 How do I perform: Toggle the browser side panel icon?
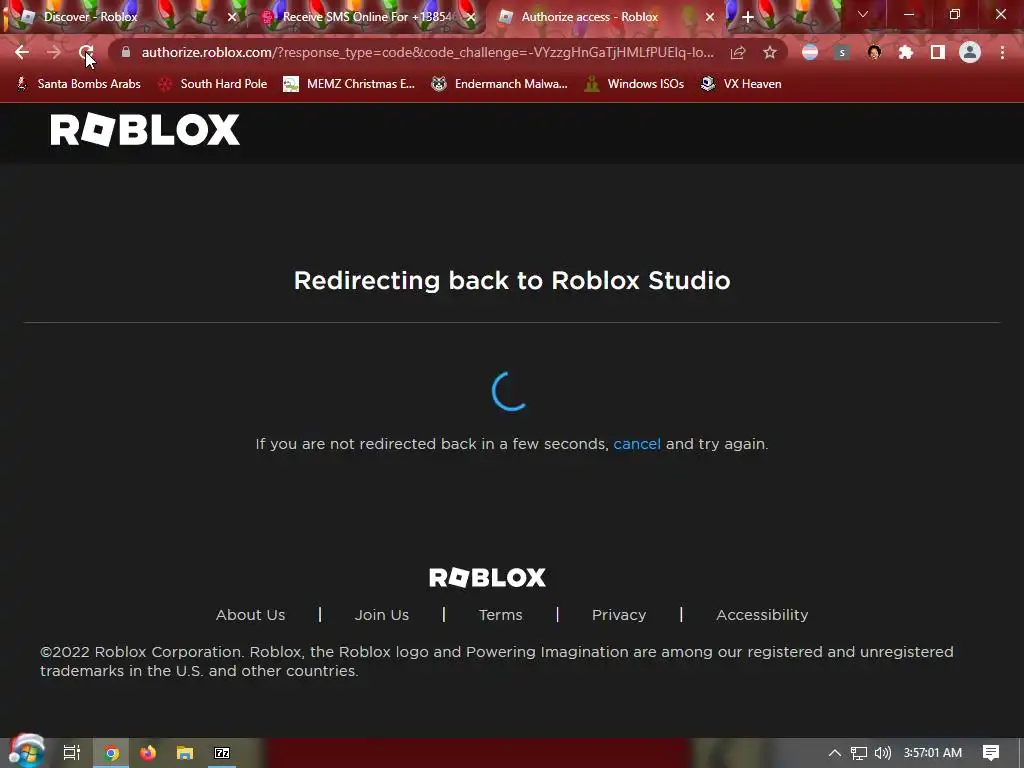click(x=938, y=52)
